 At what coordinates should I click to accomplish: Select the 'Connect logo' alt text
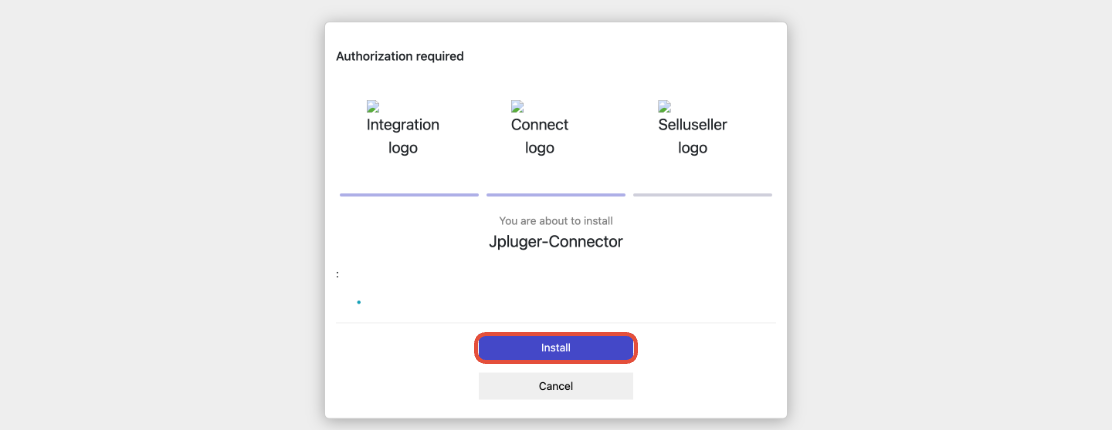[x=540, y=136]
